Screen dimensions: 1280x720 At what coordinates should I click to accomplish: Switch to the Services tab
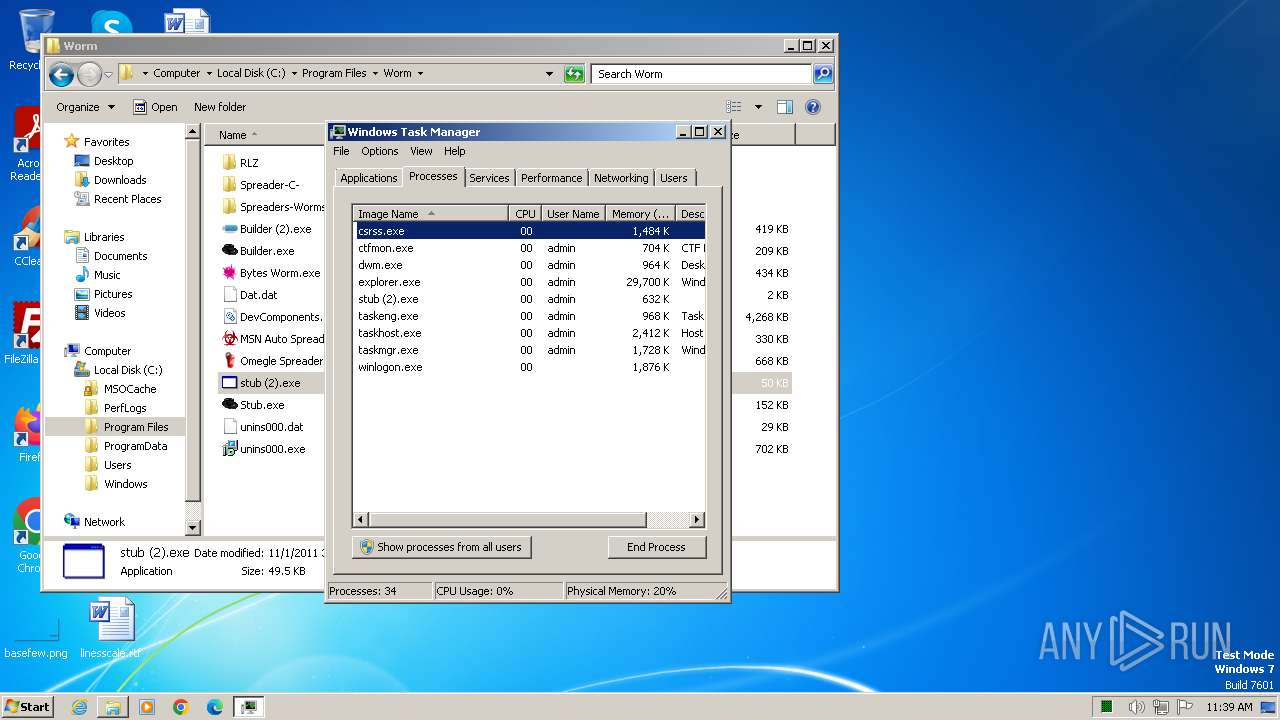[x=489, y=178]
